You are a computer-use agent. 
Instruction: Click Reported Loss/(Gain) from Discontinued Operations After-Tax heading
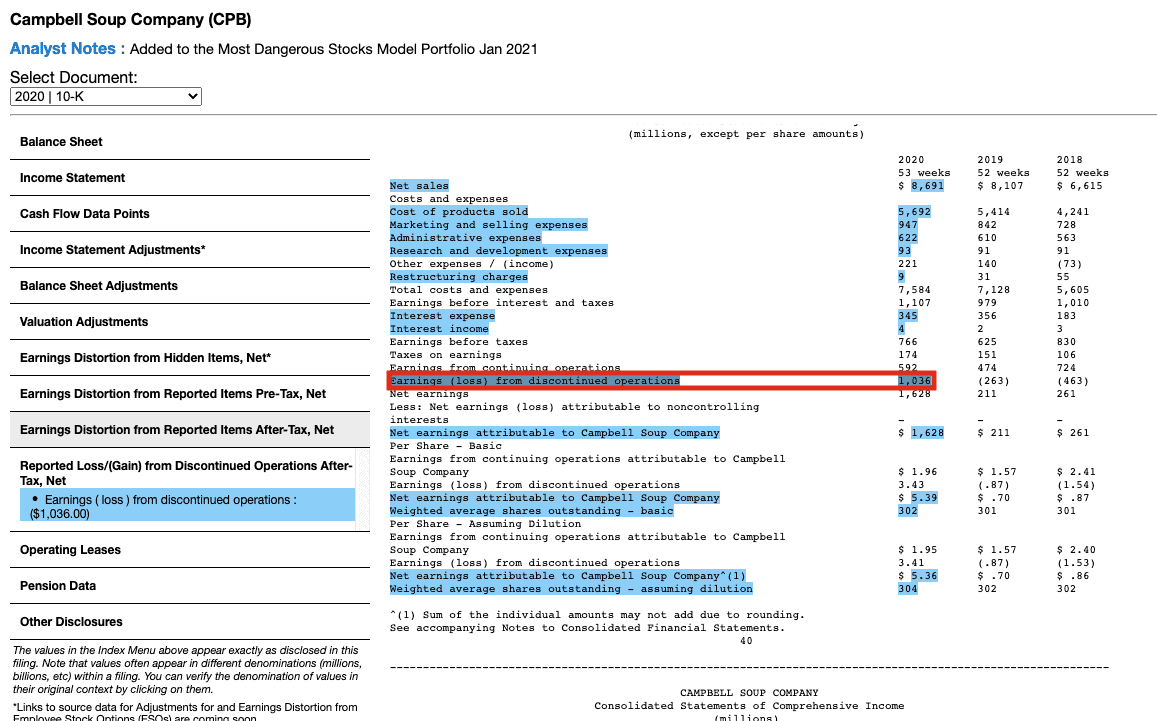(186, 473)
